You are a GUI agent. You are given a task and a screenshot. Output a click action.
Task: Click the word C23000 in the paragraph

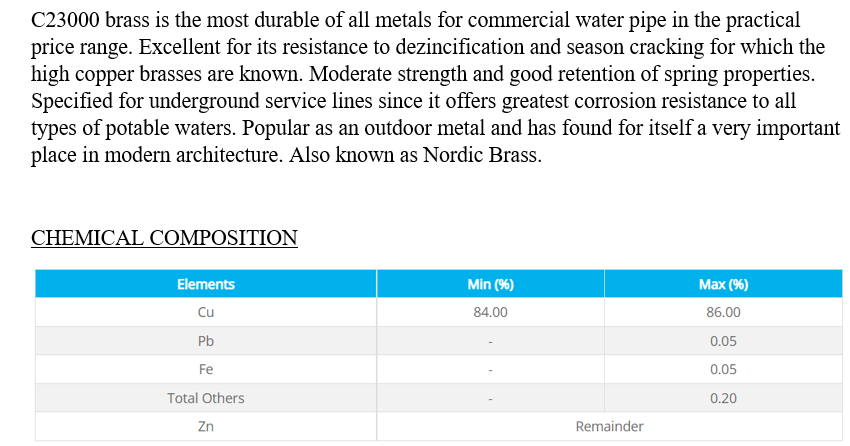(66, 20)
